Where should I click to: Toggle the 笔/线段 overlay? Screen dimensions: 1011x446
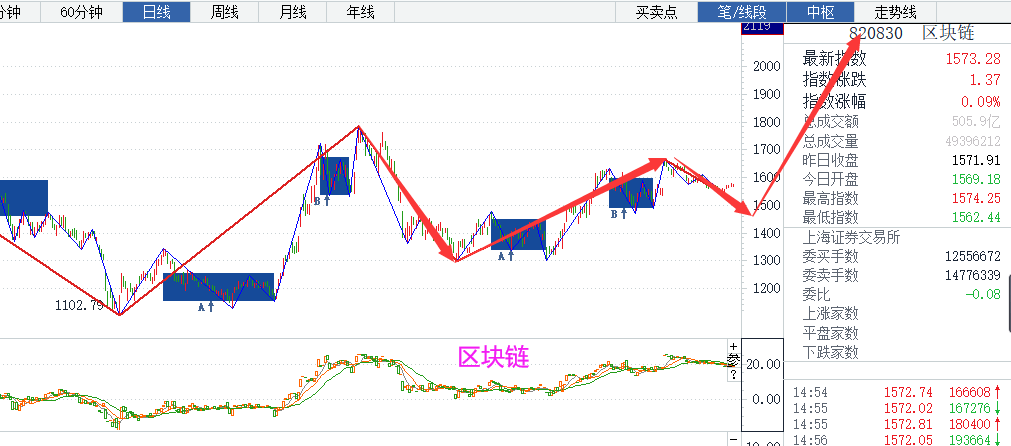point(741,12)
